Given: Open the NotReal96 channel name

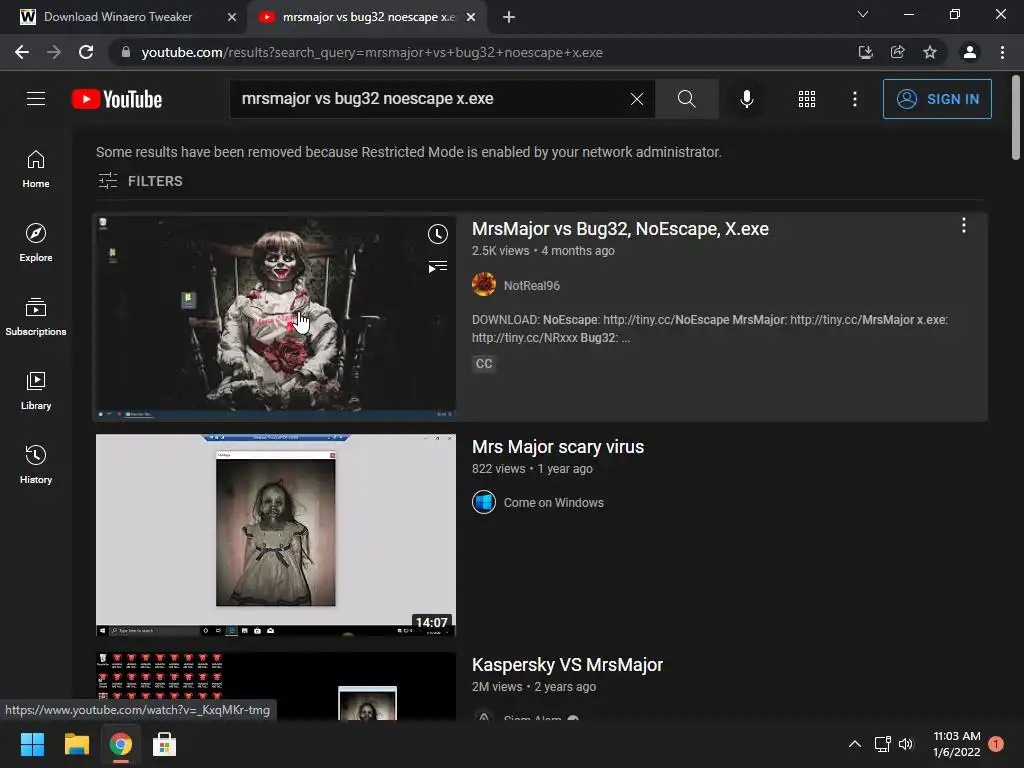Looking at the screenshot, I should [x=532, y=285].
